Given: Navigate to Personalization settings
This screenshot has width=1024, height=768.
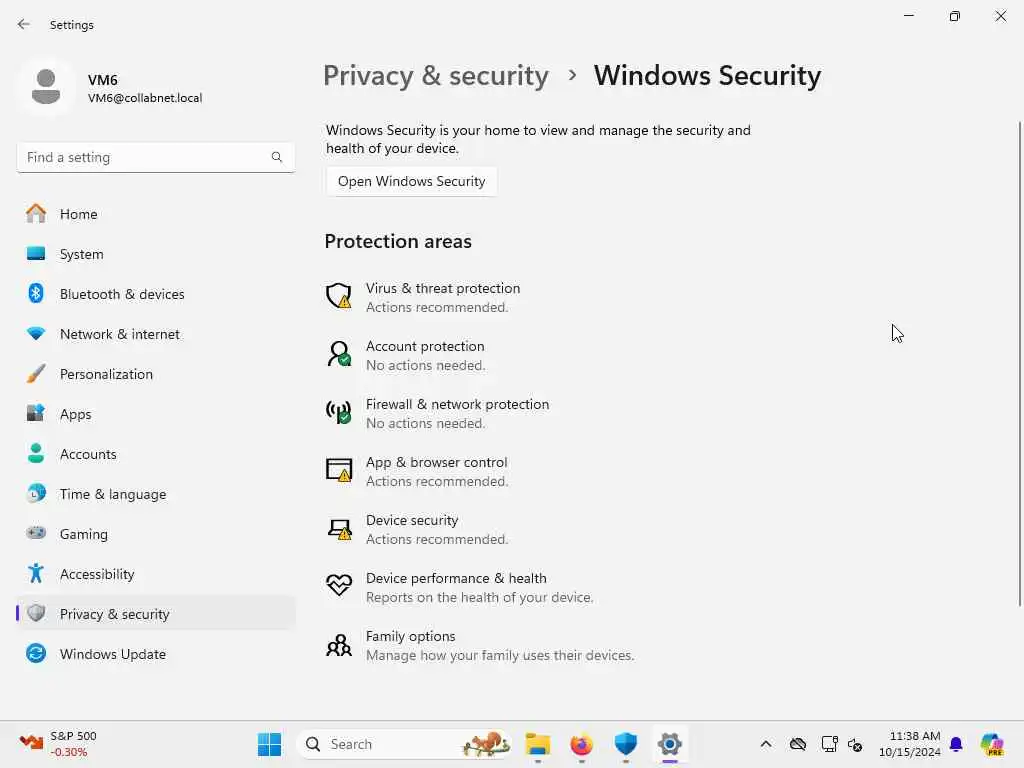Looking at the screenshot, I should [x=106, y=374].
